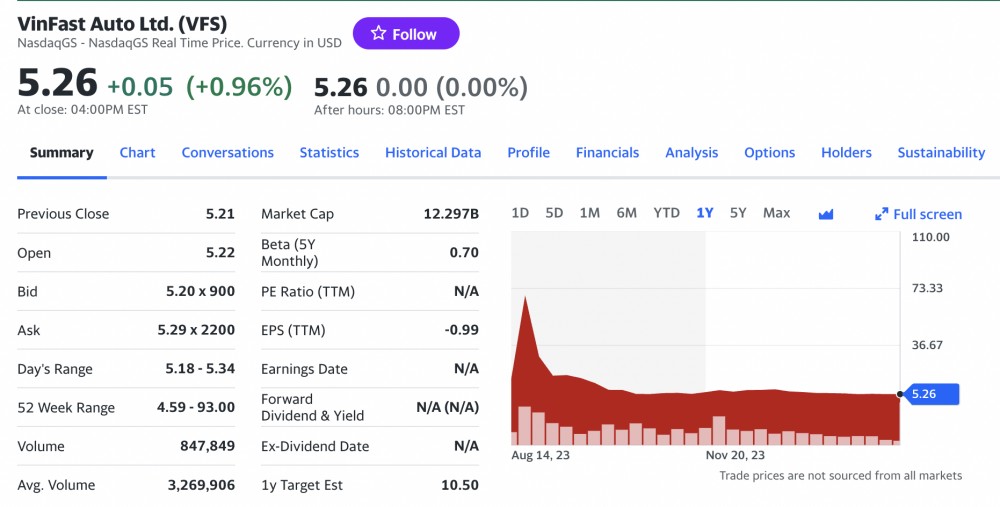Click the Day's Range value 5.18 - 5.34
The width and height of the screenshot is (1000, 507).
click(x=200, y=369)
